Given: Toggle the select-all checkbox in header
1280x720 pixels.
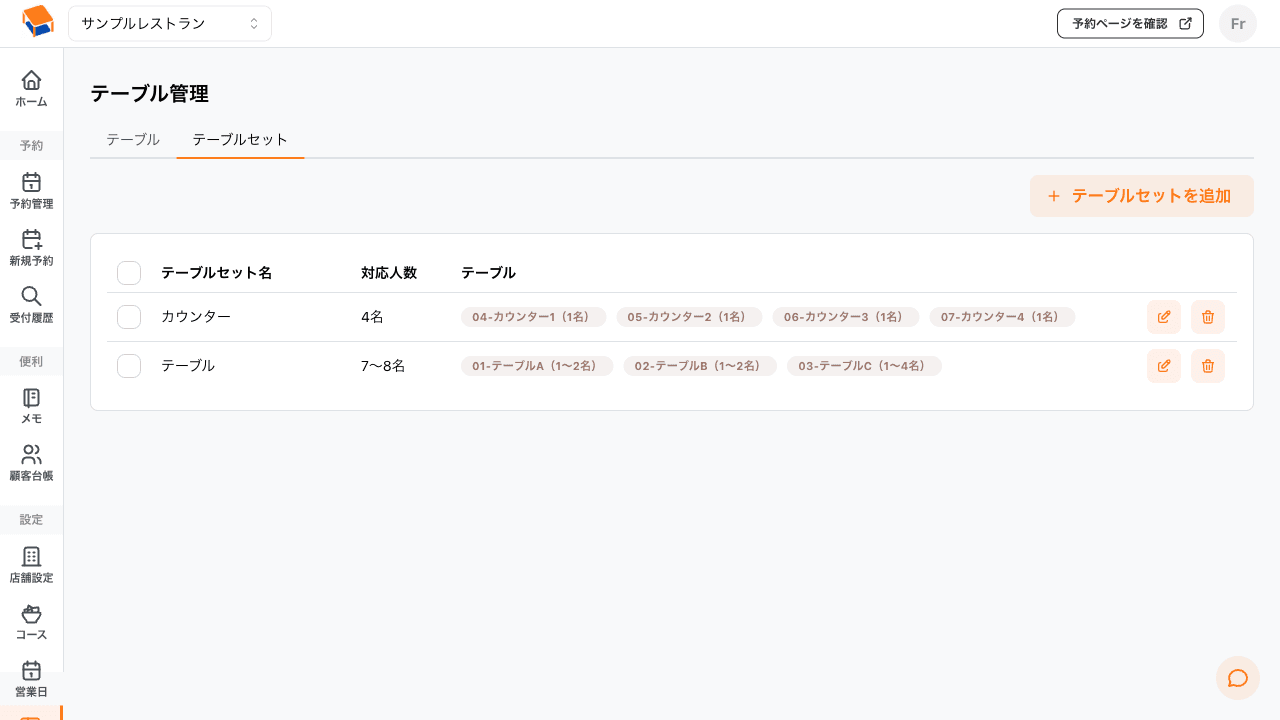Looking at the screenshot, I should point(129,273).
